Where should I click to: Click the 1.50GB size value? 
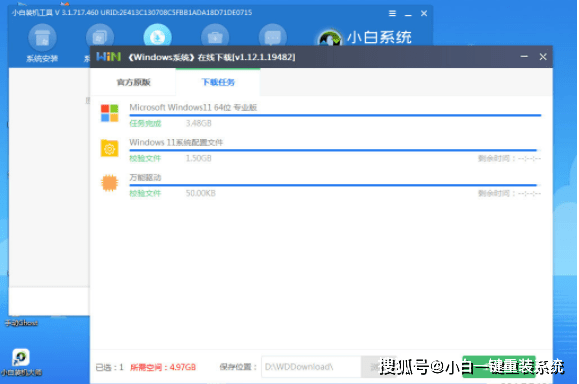click(x=199, y=158)
